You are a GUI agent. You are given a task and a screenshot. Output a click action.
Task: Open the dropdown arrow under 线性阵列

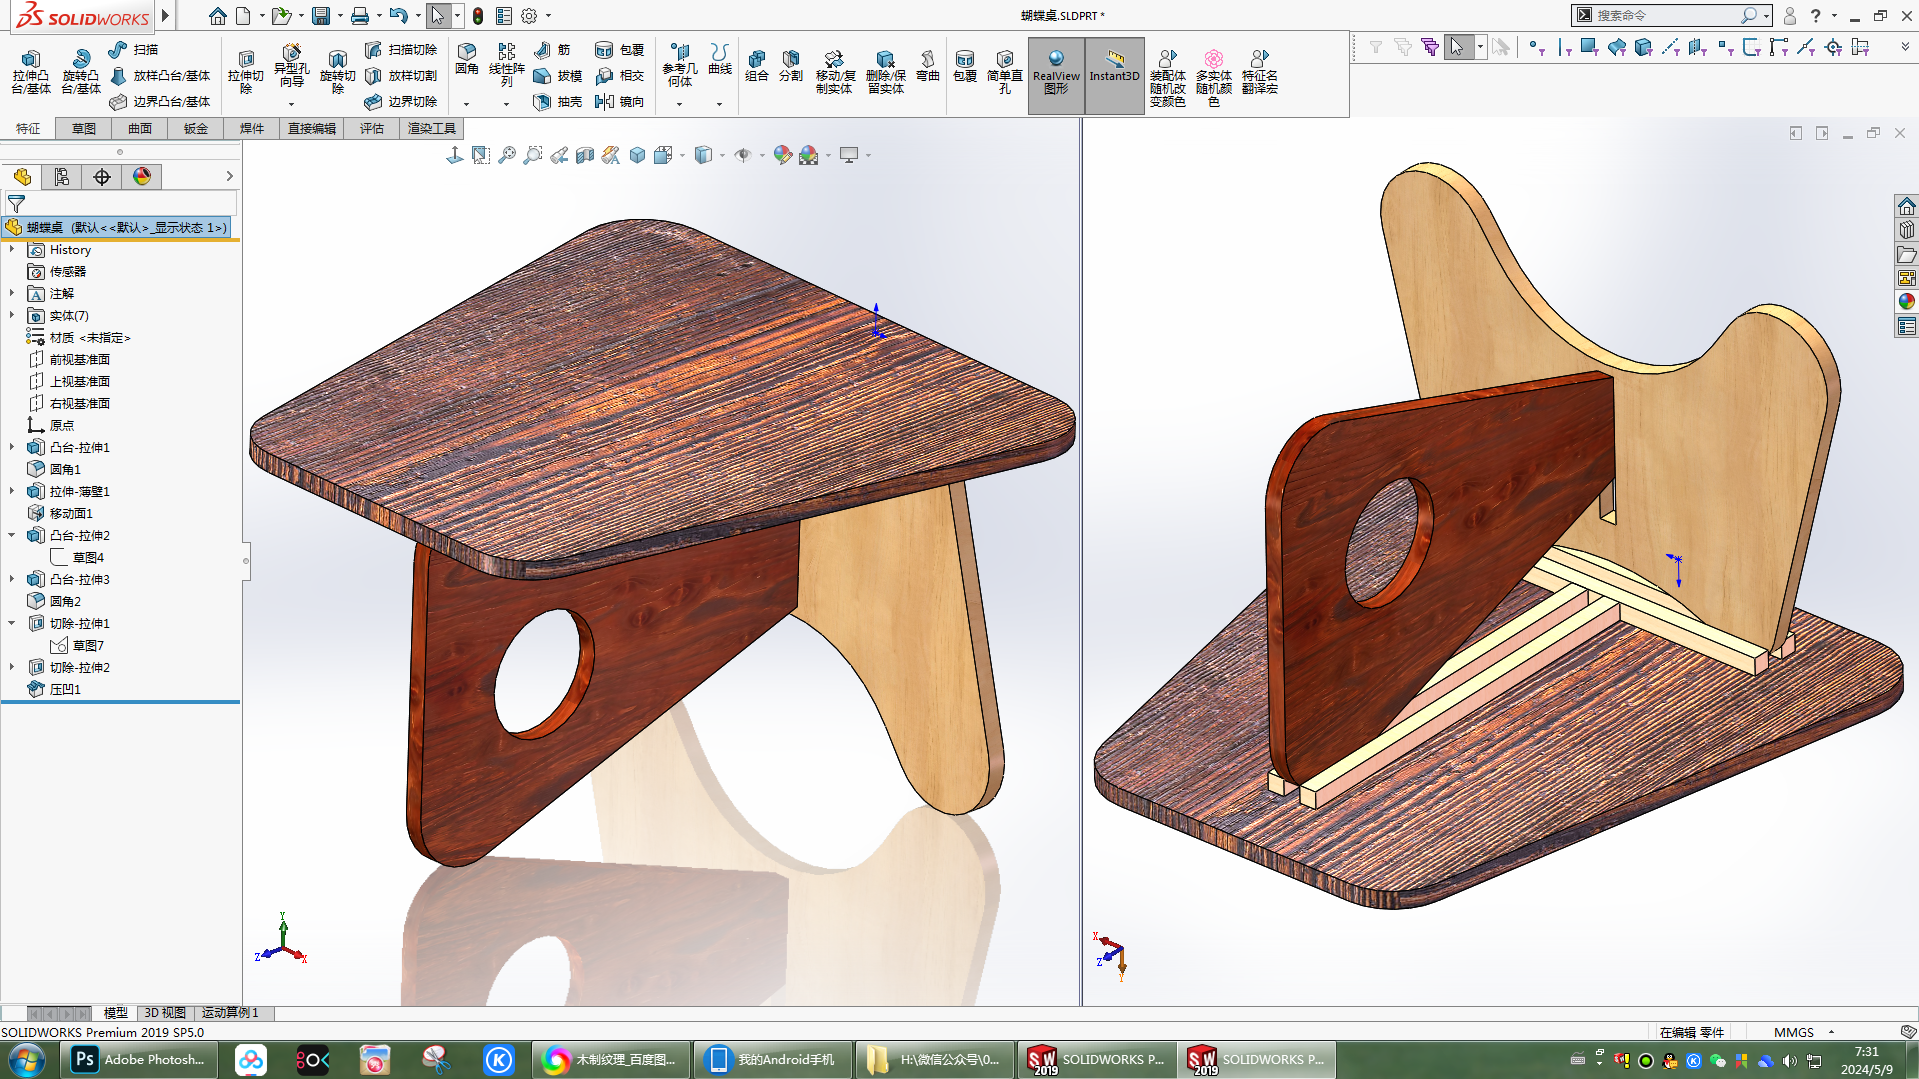coord(506,104)
